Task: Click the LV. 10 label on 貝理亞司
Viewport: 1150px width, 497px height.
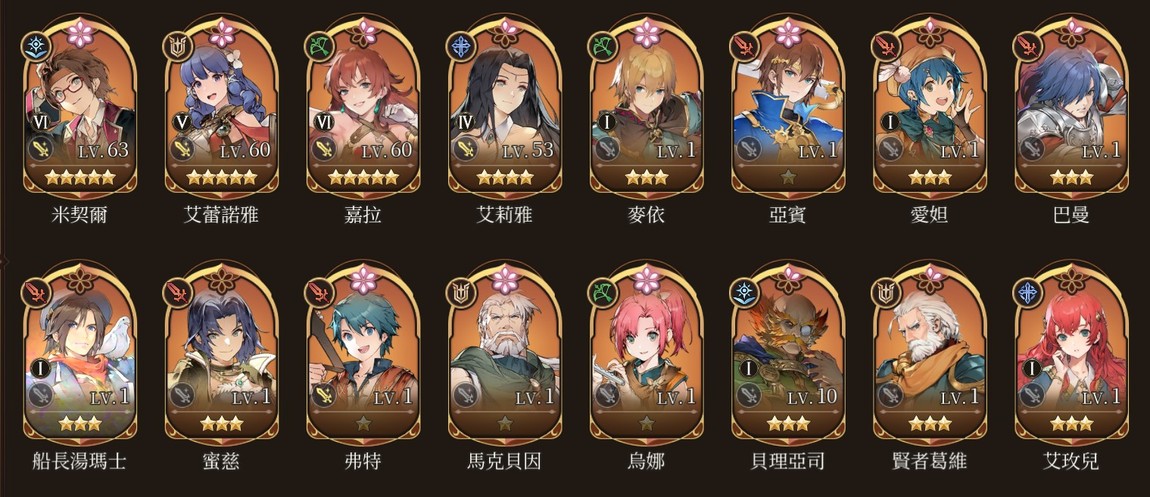Action: click(812, 397)
